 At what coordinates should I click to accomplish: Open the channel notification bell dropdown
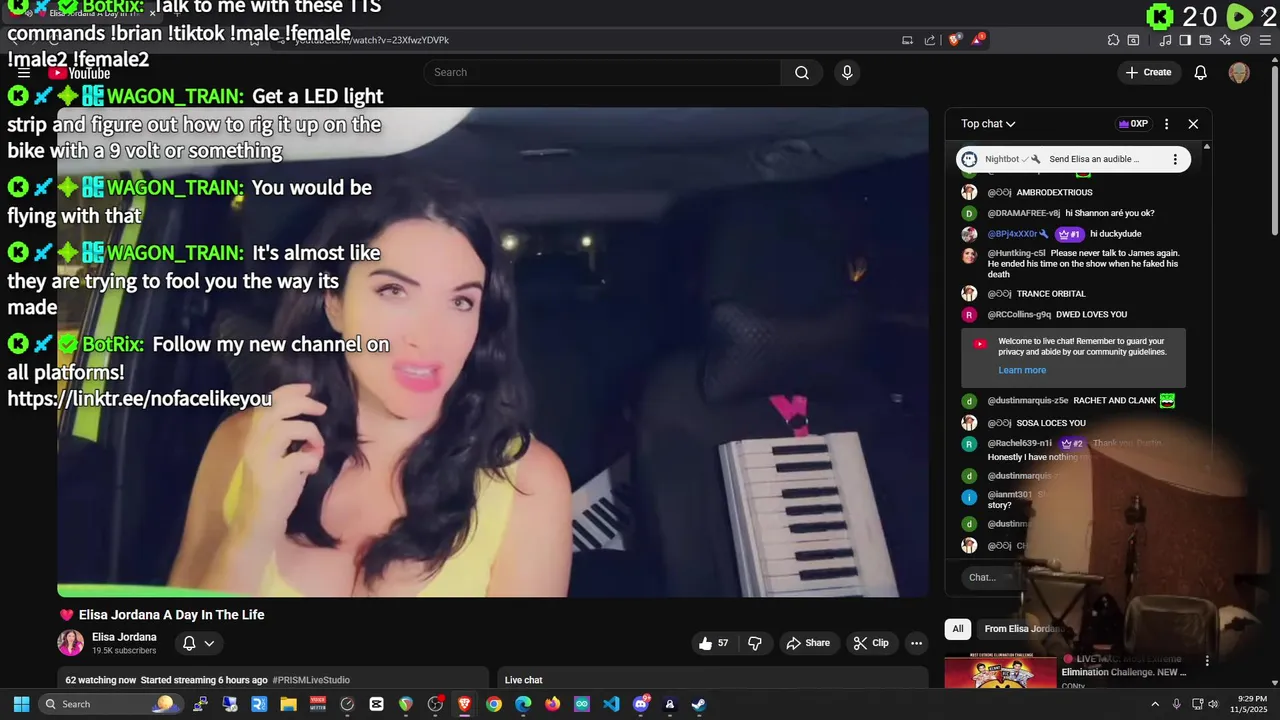tap(198, 643)
